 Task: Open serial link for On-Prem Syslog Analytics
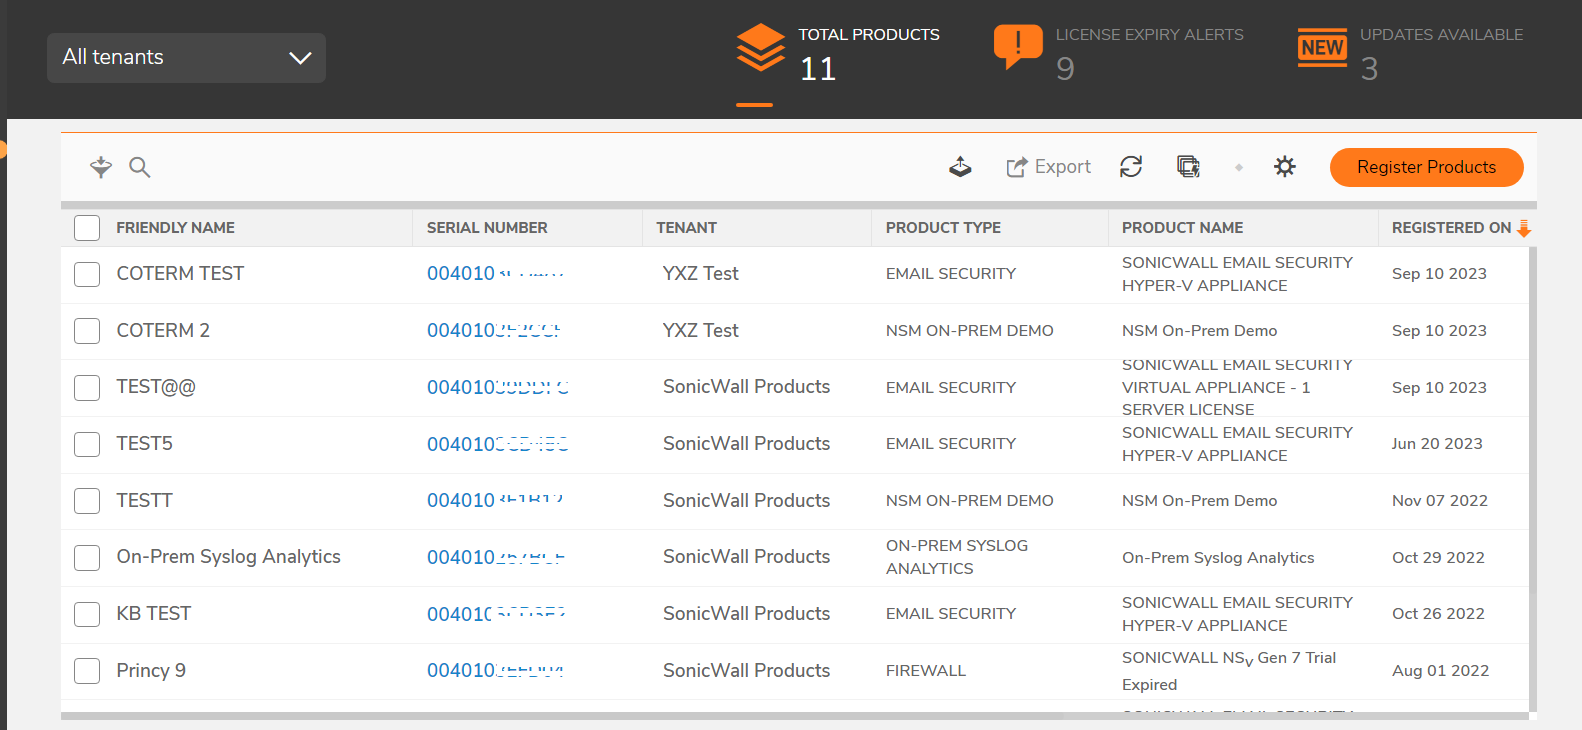(496, 557)
